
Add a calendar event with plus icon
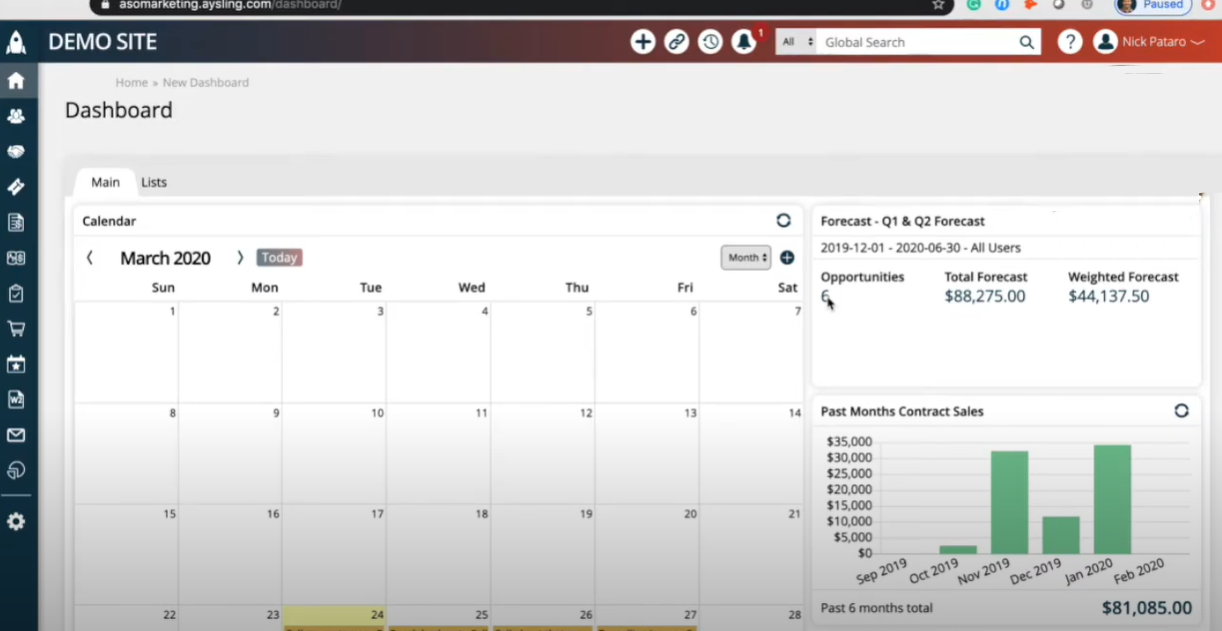(x=787, y=257)
